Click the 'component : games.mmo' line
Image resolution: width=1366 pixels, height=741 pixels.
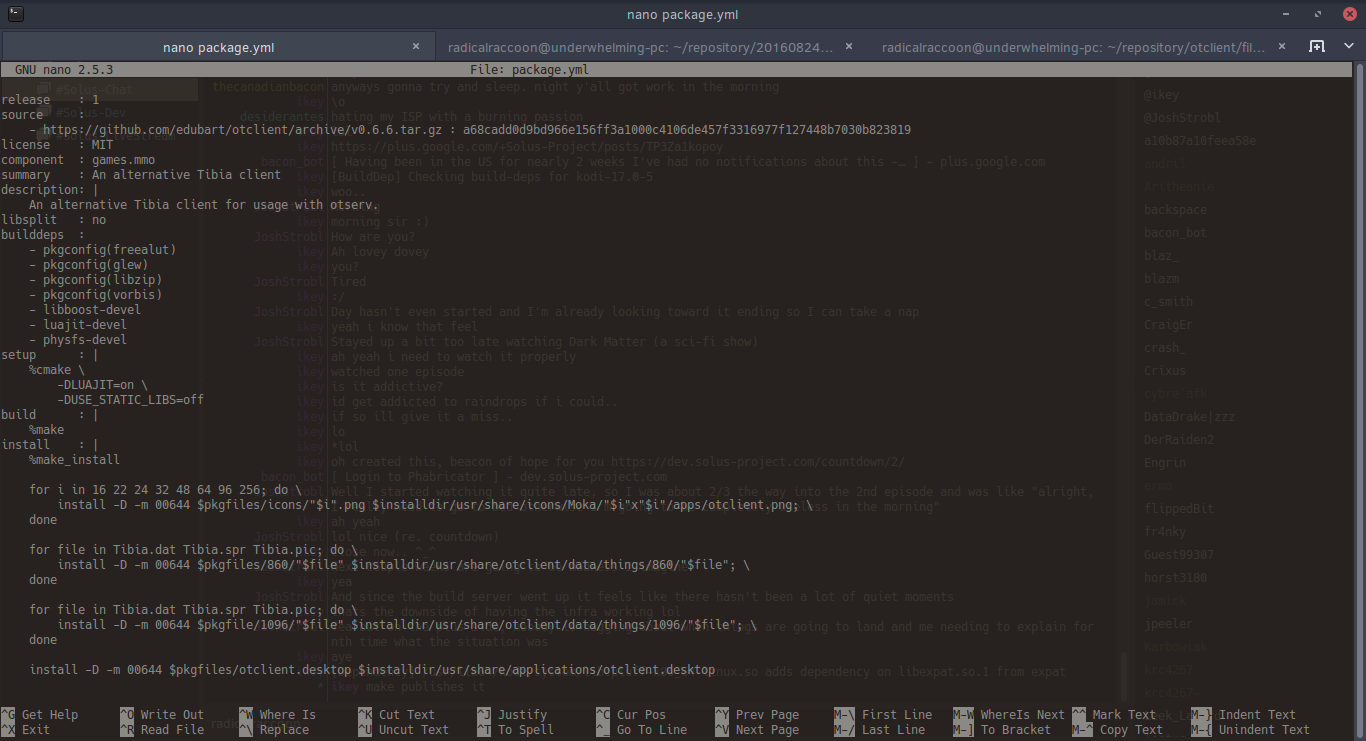coord(78,160)
